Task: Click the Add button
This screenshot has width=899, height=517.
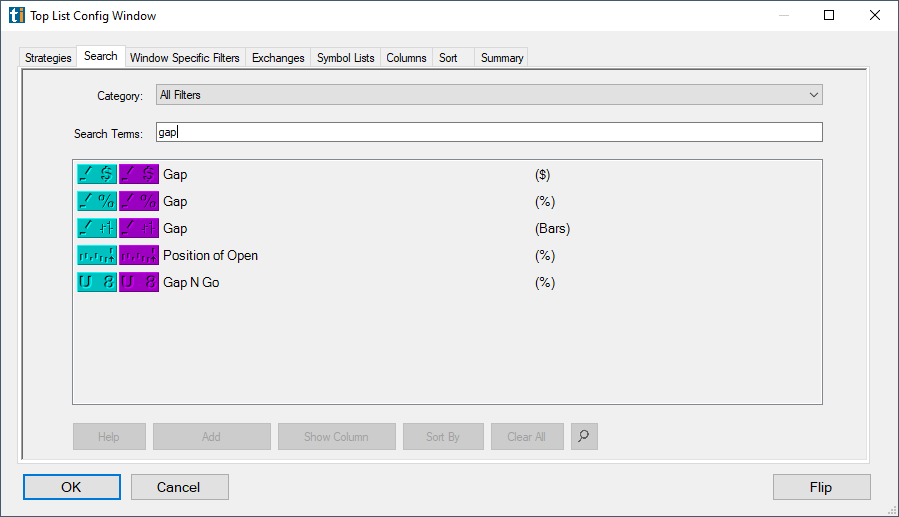Action: point(212,437)
